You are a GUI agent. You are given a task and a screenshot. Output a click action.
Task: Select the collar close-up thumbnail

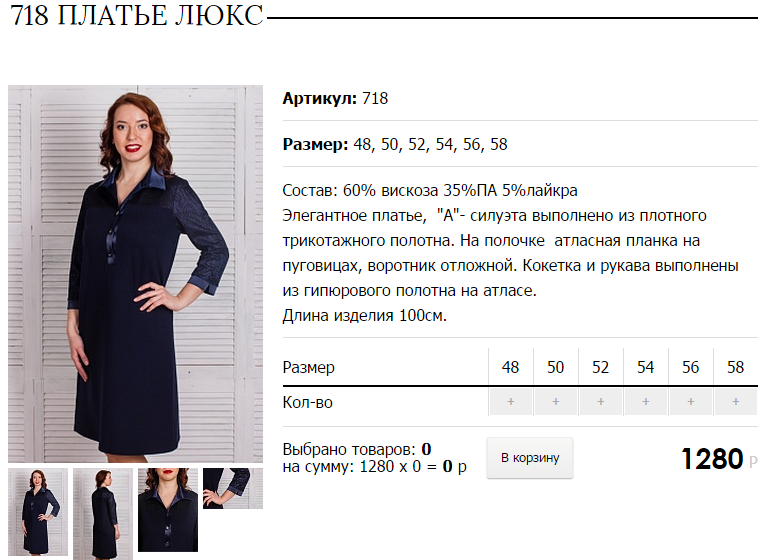click(x=168, y=510)
